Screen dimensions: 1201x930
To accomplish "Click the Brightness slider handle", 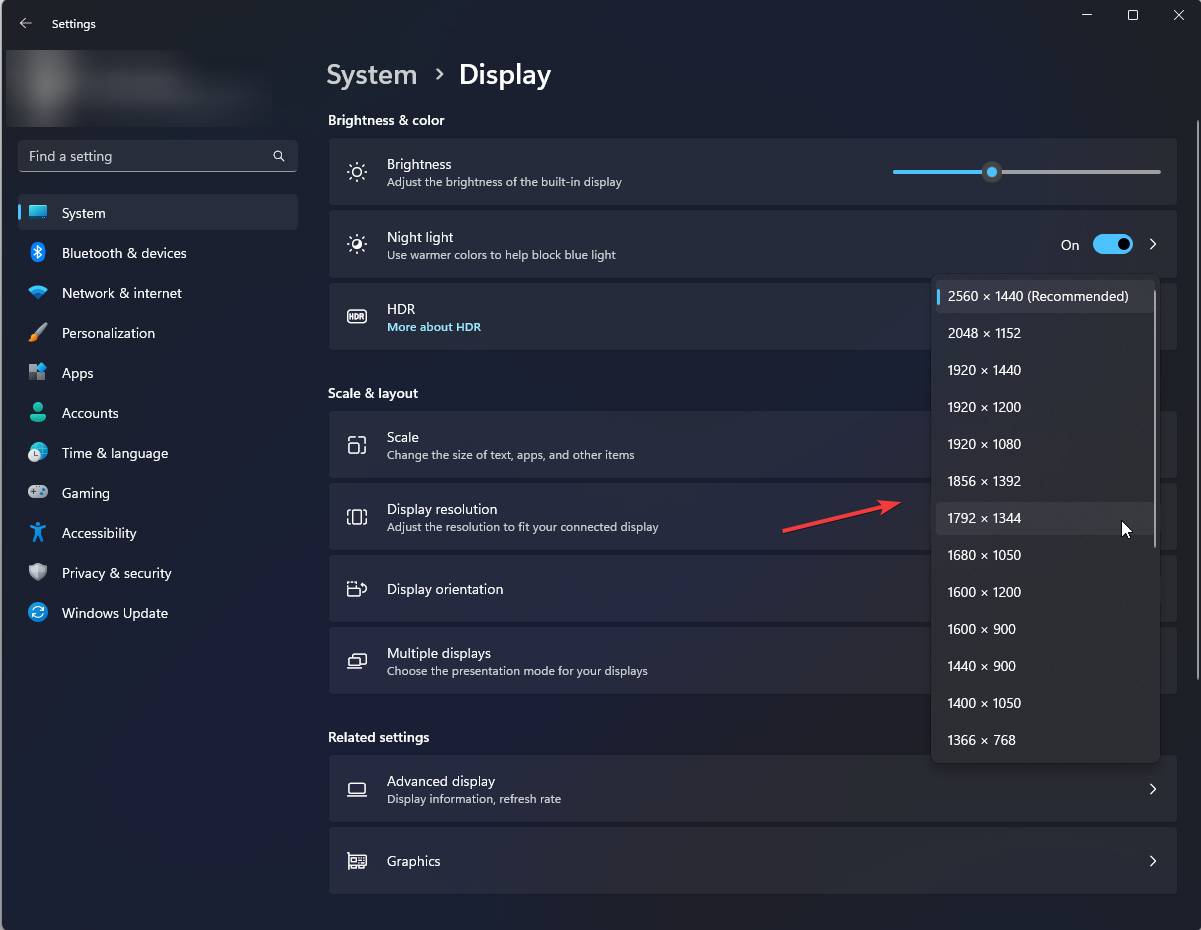I will pos(992,172).
